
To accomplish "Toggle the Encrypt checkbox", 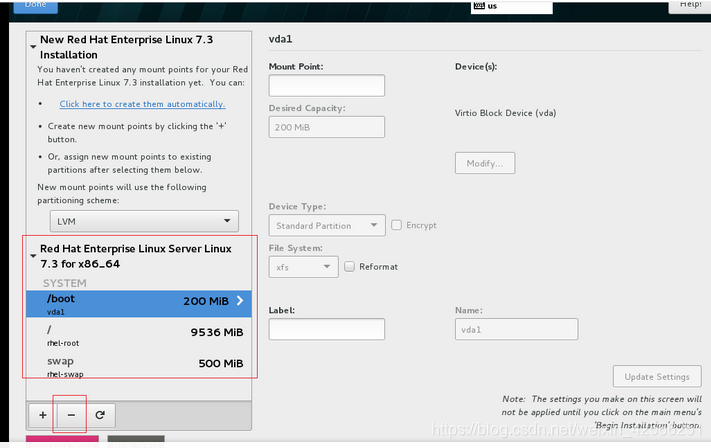I will (x=396, y=225).
